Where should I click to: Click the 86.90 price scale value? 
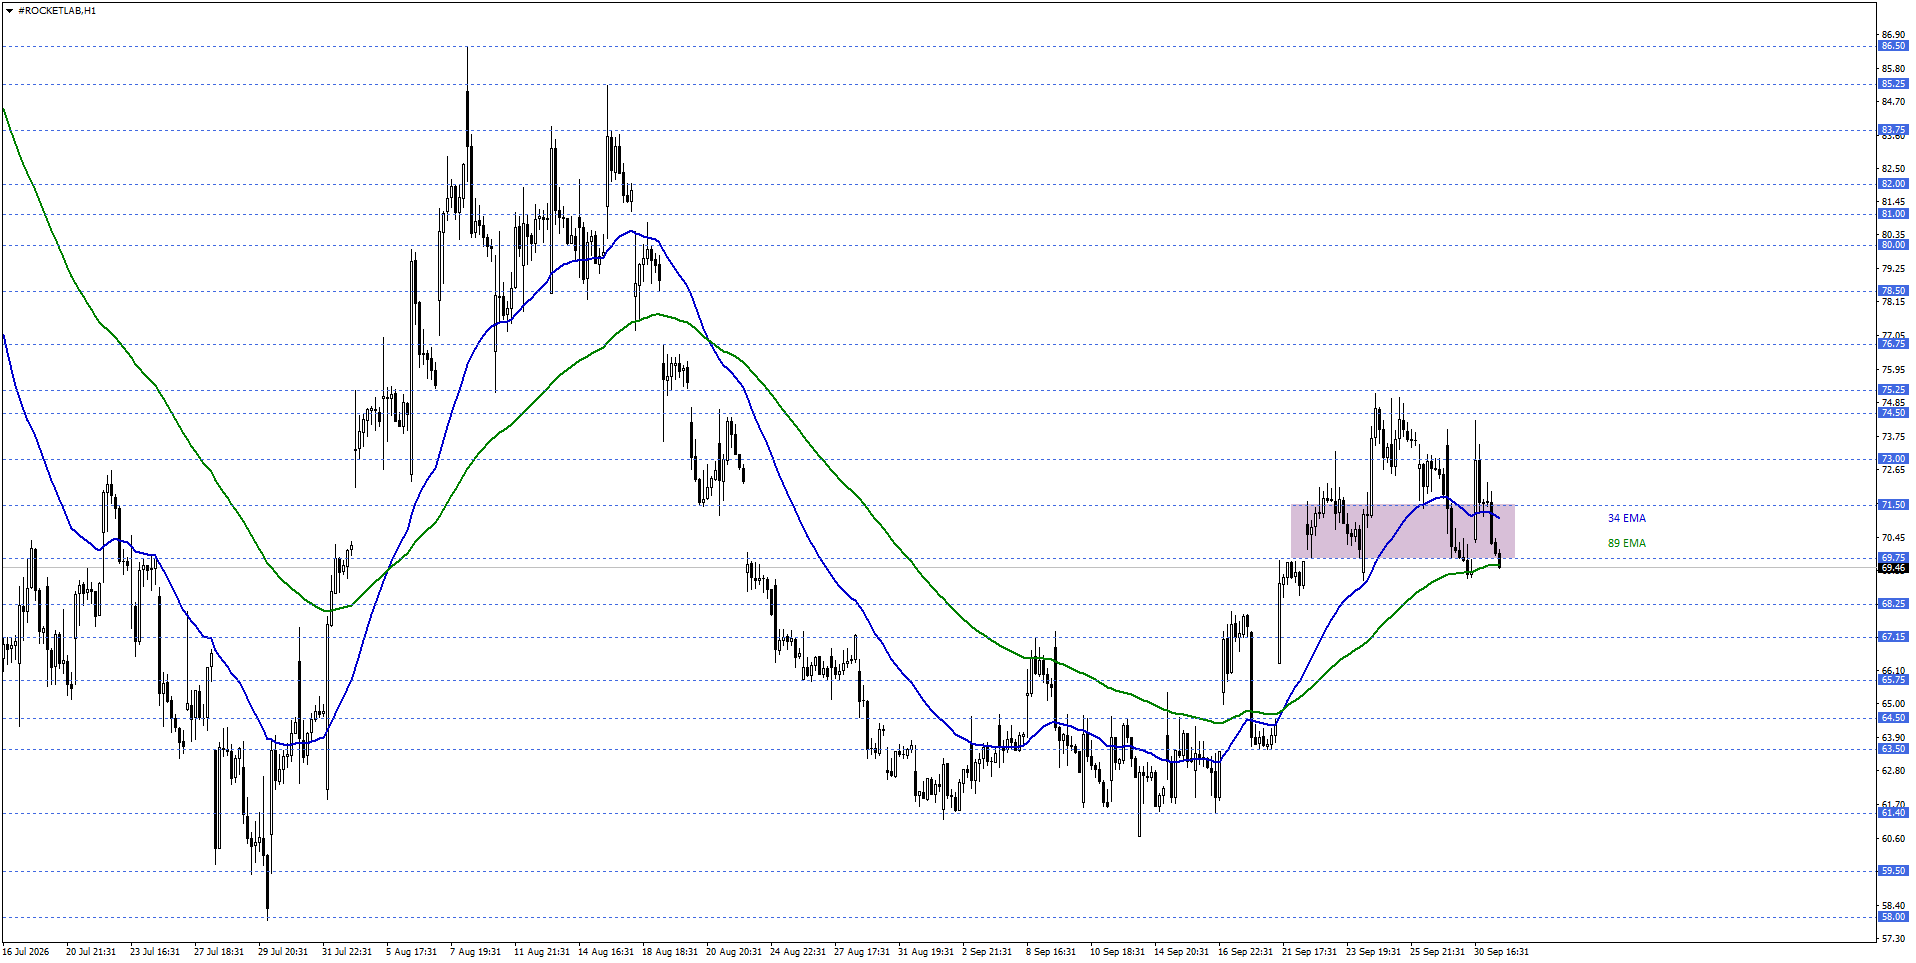coord(1893,35)
